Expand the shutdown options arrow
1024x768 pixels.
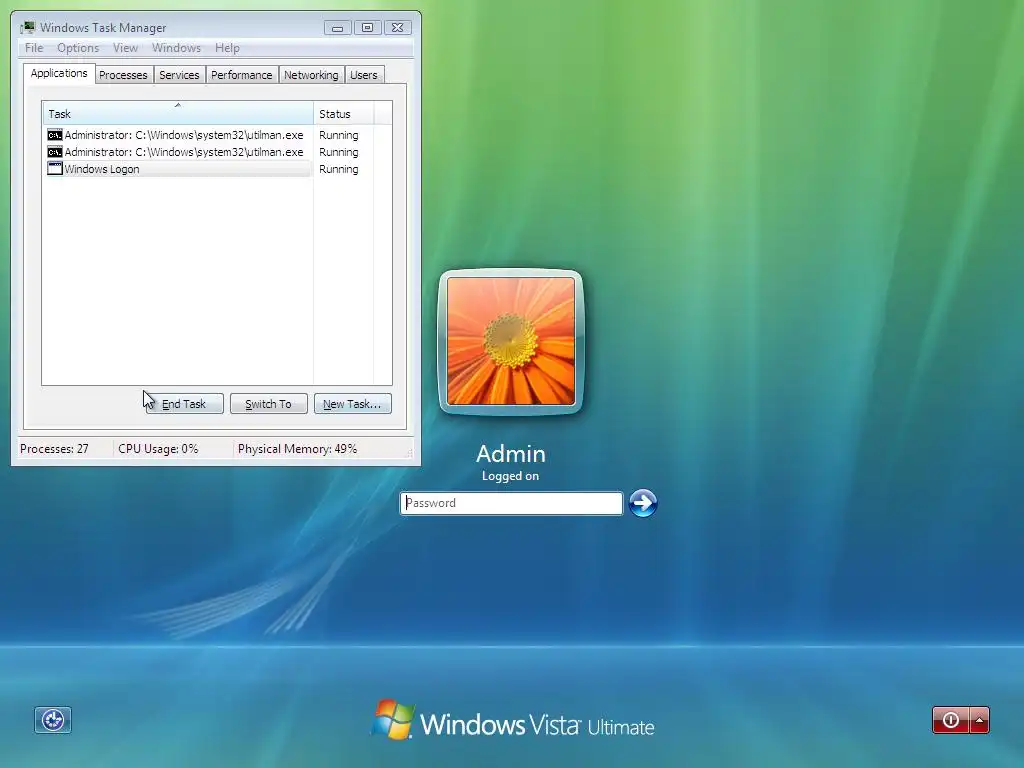[980, 720]
